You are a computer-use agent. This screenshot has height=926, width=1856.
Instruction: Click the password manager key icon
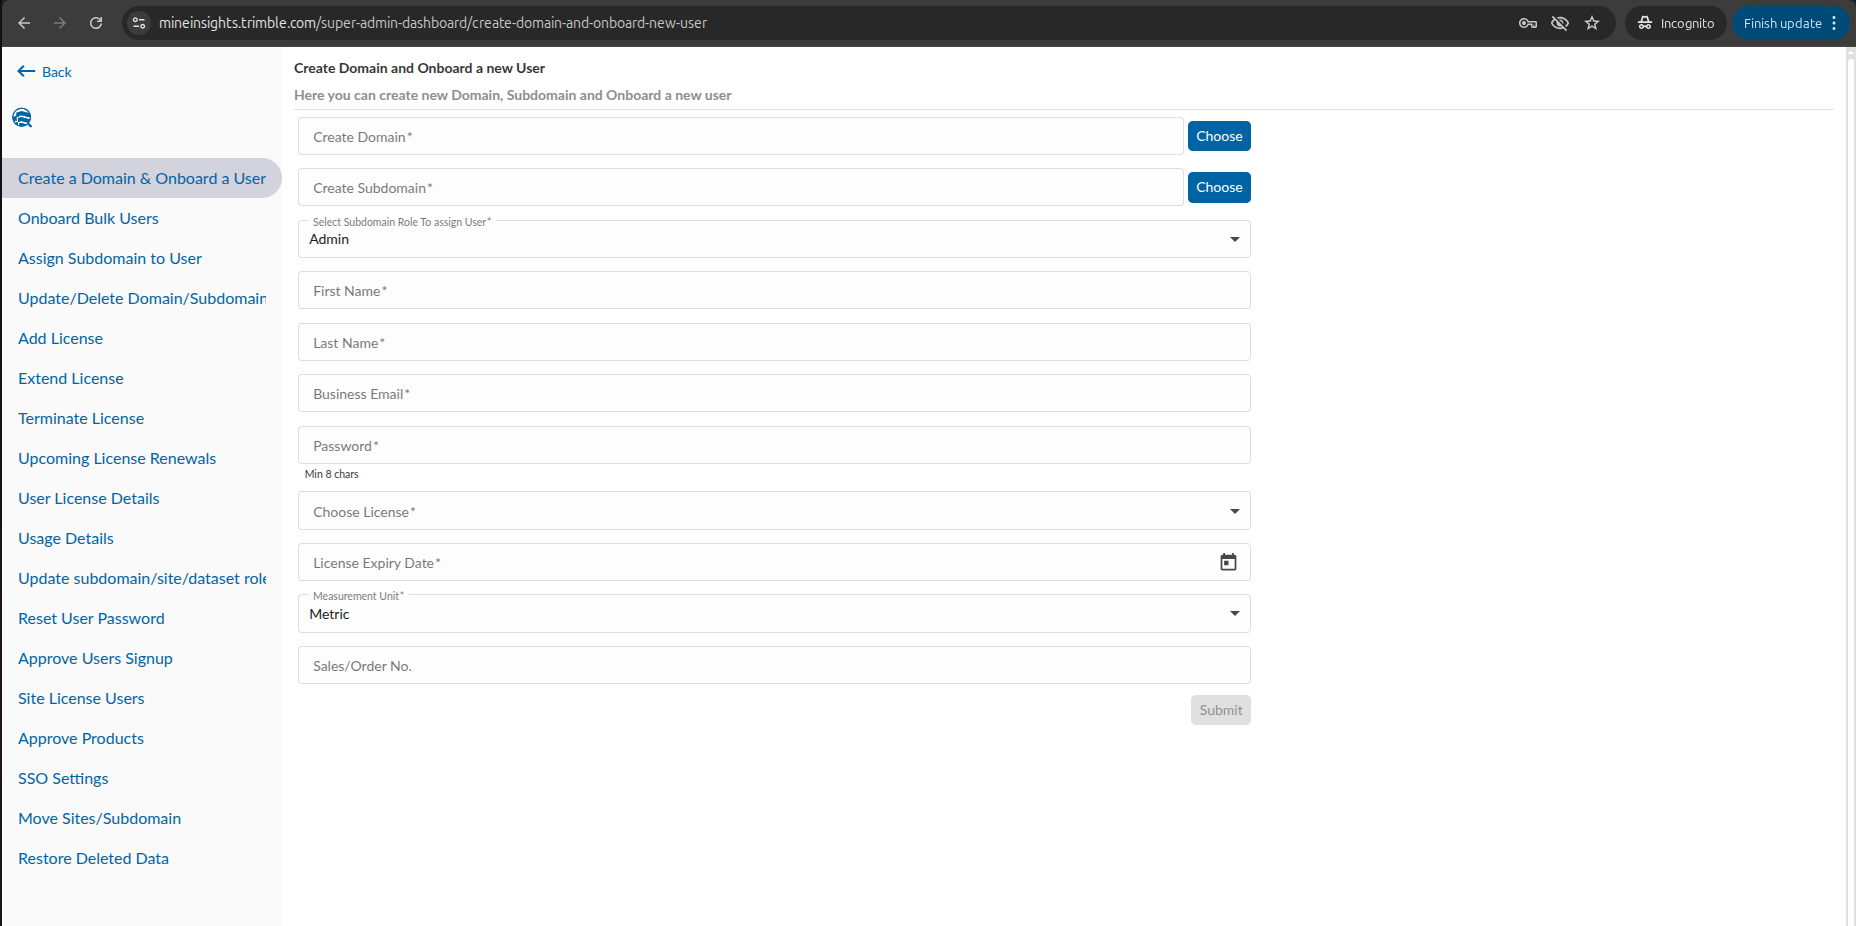[x=1527, y=23]
